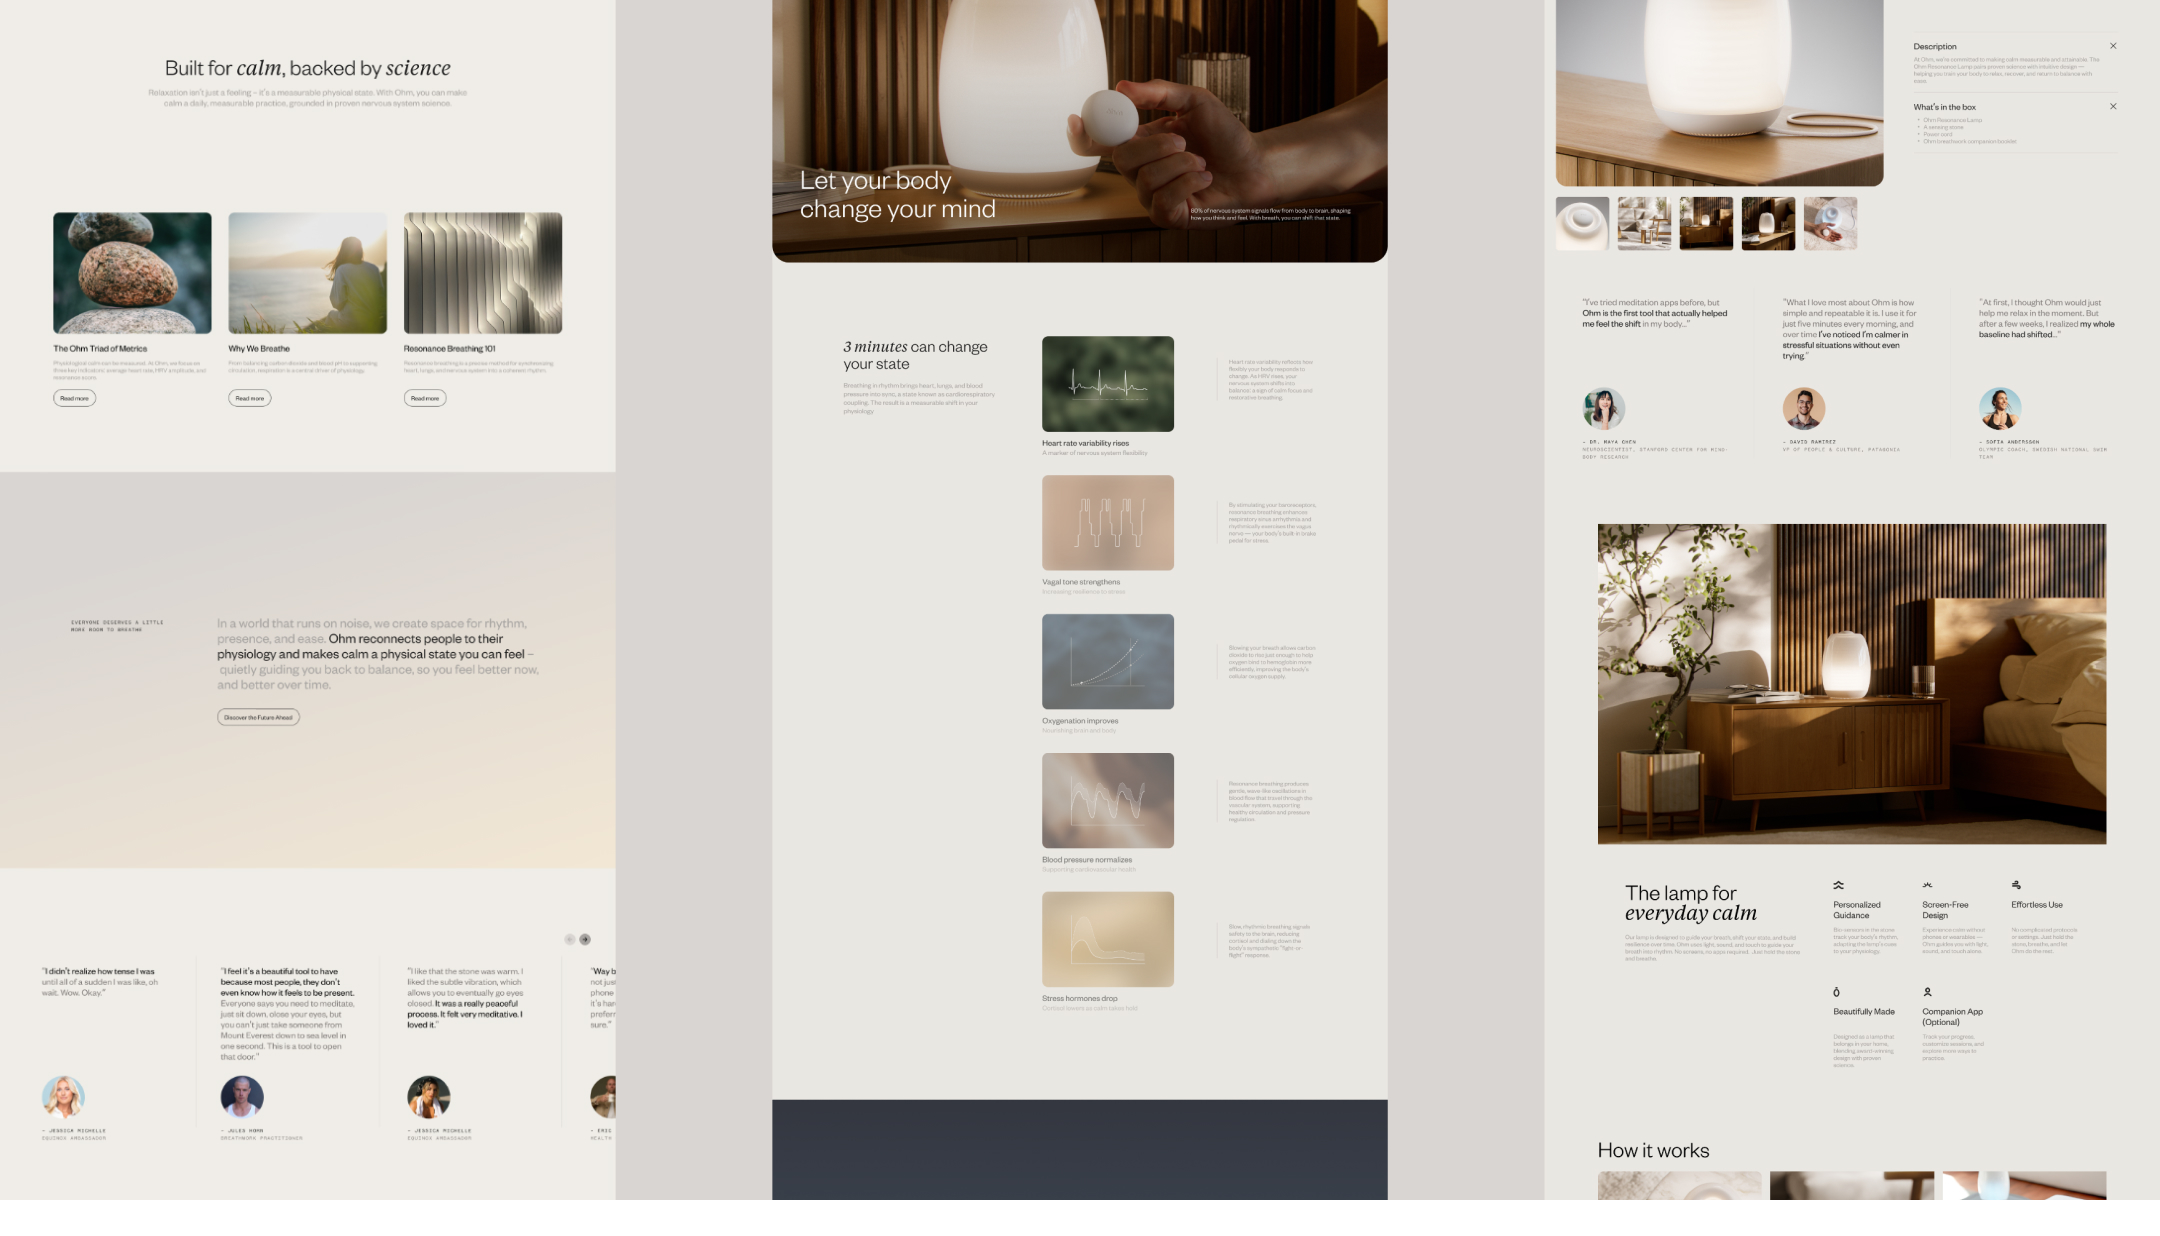This screenshot has height=1236, width=2160.
Task: Read more under Why We Breathe
Action: pos(249,398)
